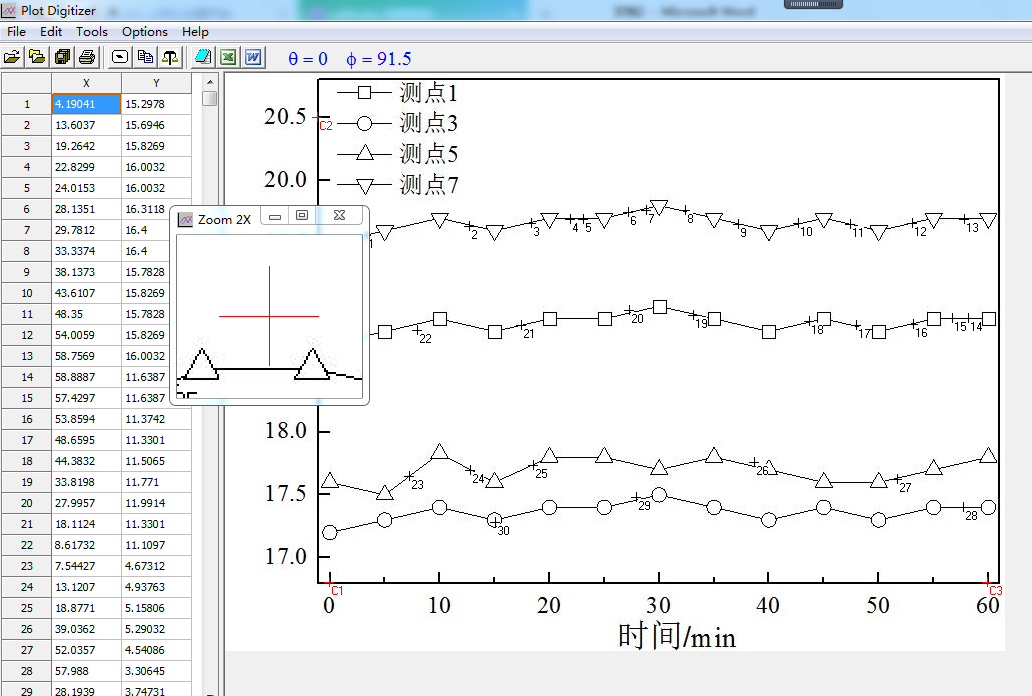The height and width of the screenshot is (696, 1032).
Task: Click the axis calibration scales icon
Action: tap(169, 57)
